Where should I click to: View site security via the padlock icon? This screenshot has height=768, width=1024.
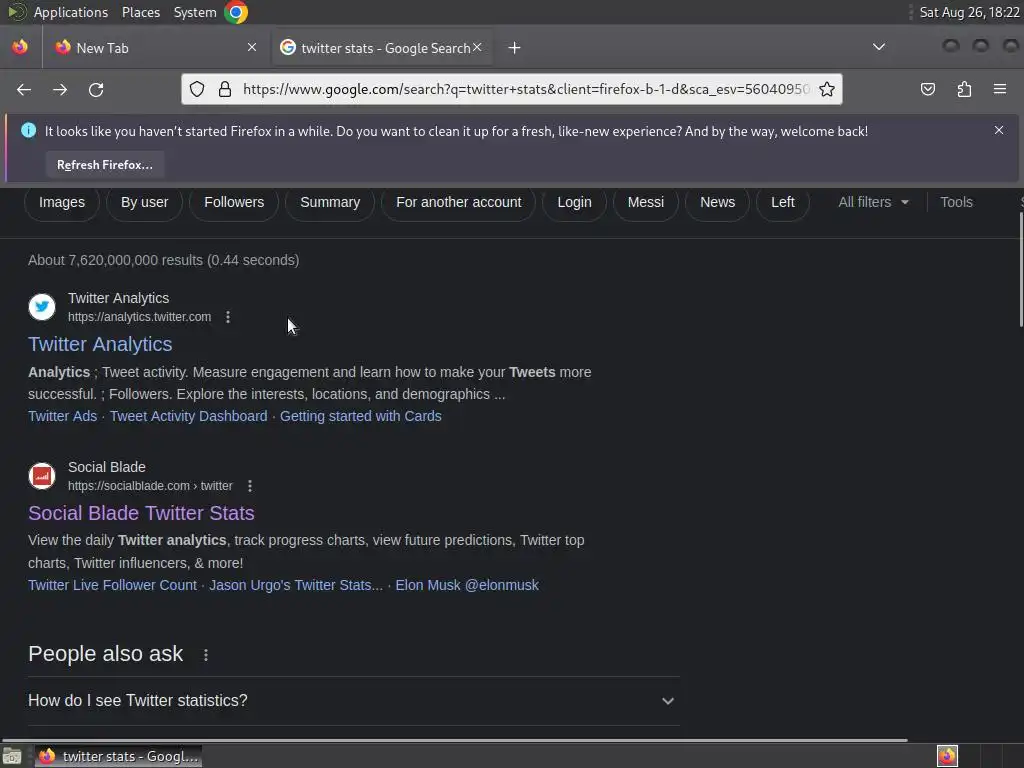click(225, 89)
